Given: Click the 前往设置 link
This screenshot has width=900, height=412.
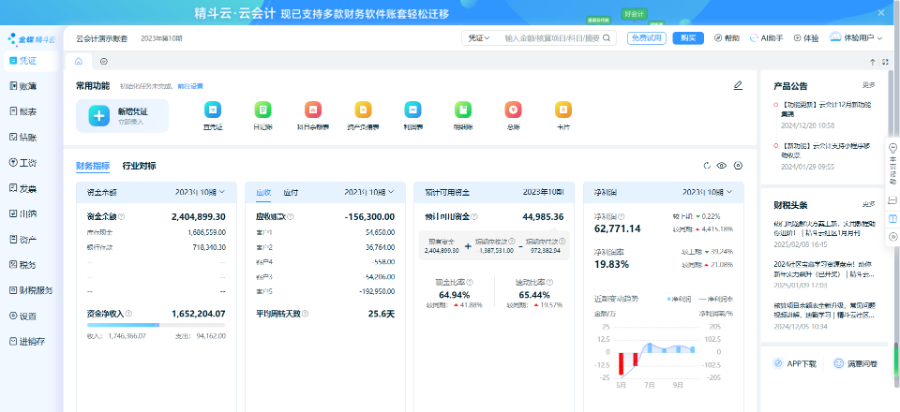Looking at the screenshot, I should click(190, 86).
